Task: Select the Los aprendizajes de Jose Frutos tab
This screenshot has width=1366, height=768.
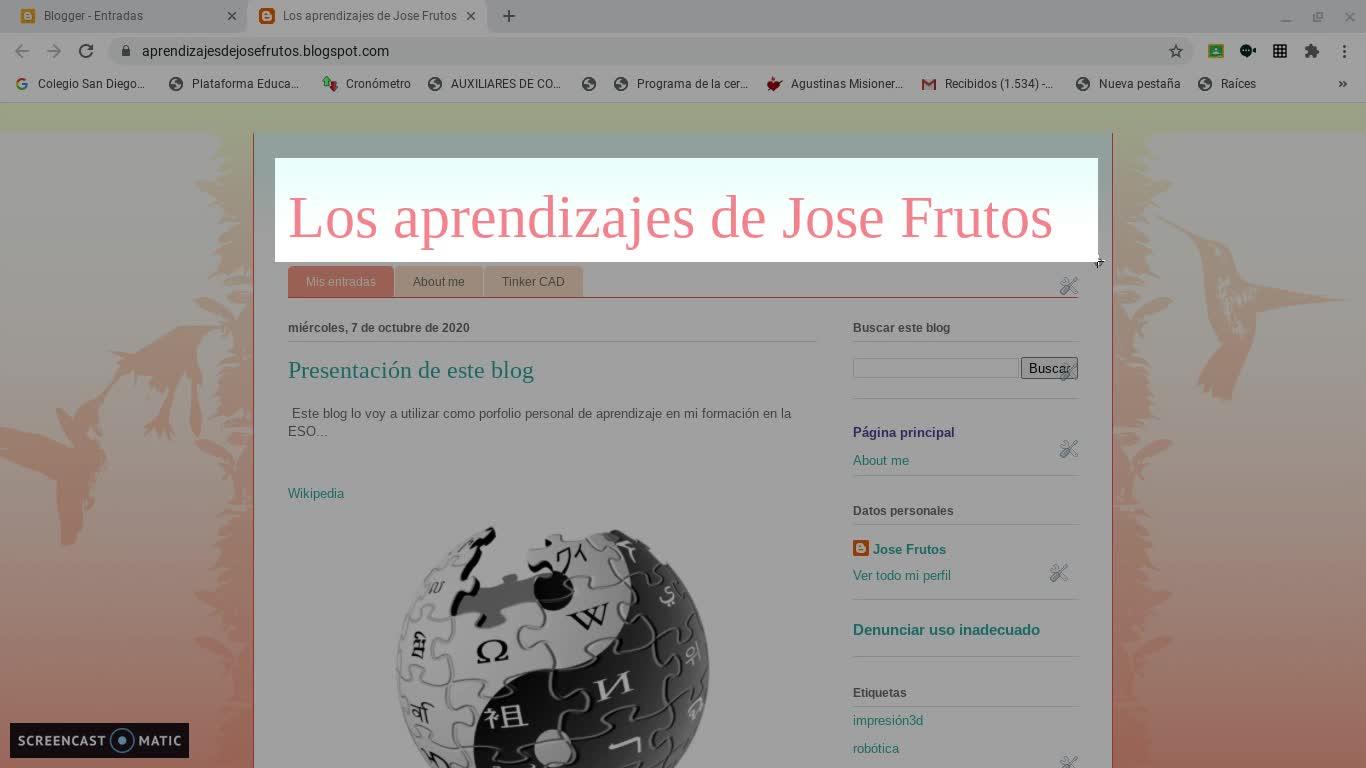Action: click(x=366, y=16)
